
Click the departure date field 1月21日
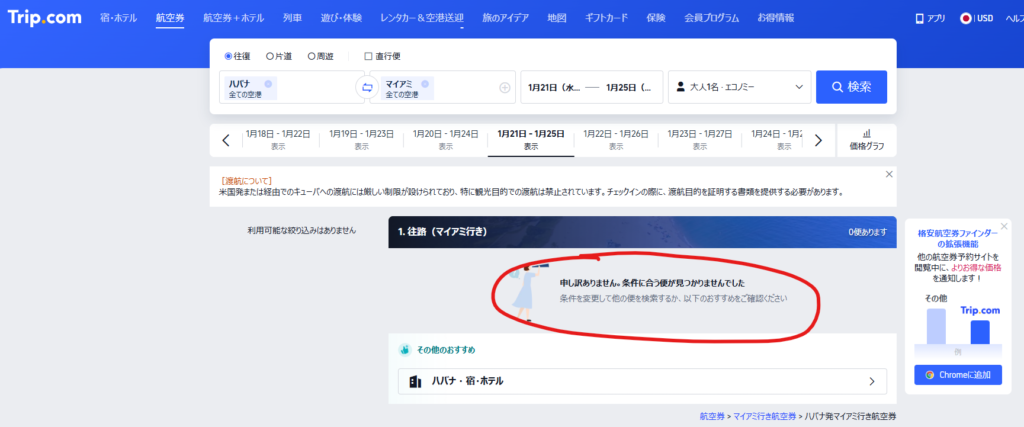click(x=551, y=88)
